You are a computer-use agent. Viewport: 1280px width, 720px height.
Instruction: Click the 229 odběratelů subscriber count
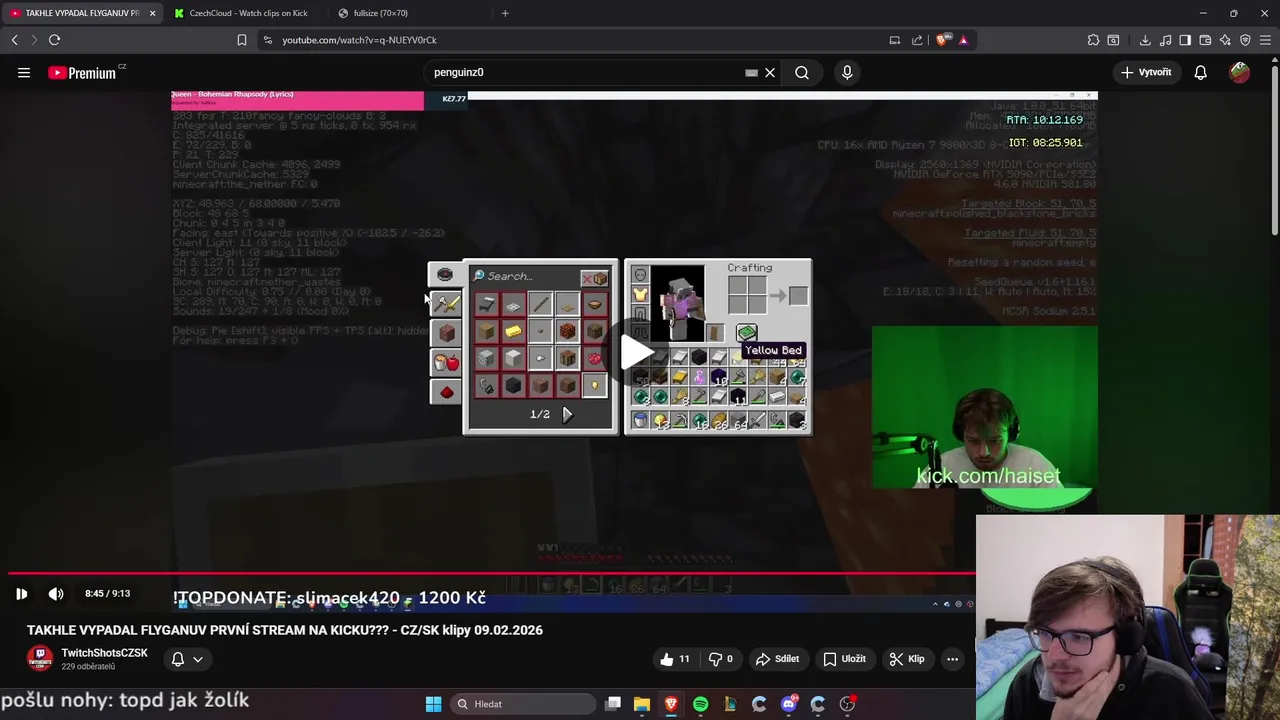(x=88, y=667)
